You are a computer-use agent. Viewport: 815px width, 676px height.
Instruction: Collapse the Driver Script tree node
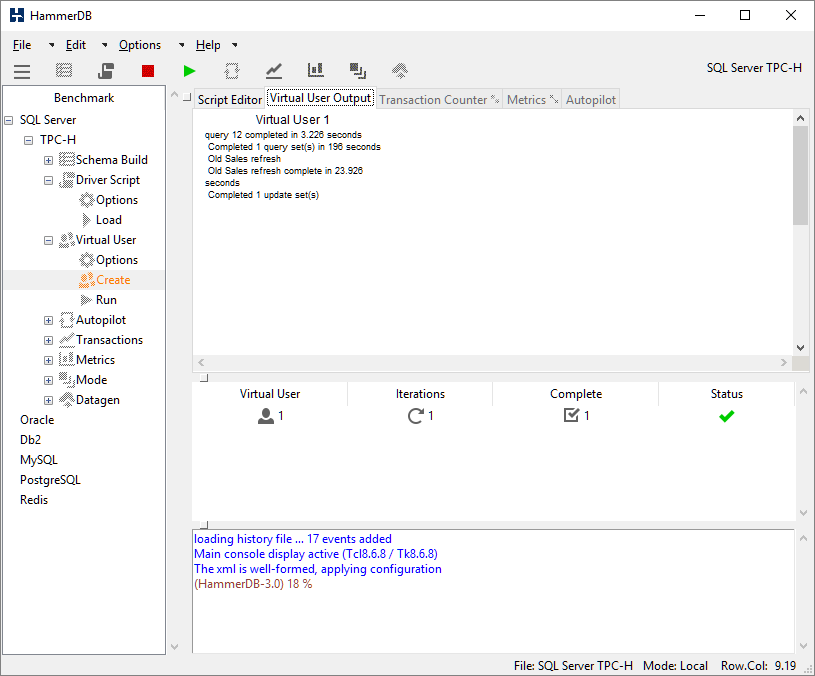(x=48, y=180)
